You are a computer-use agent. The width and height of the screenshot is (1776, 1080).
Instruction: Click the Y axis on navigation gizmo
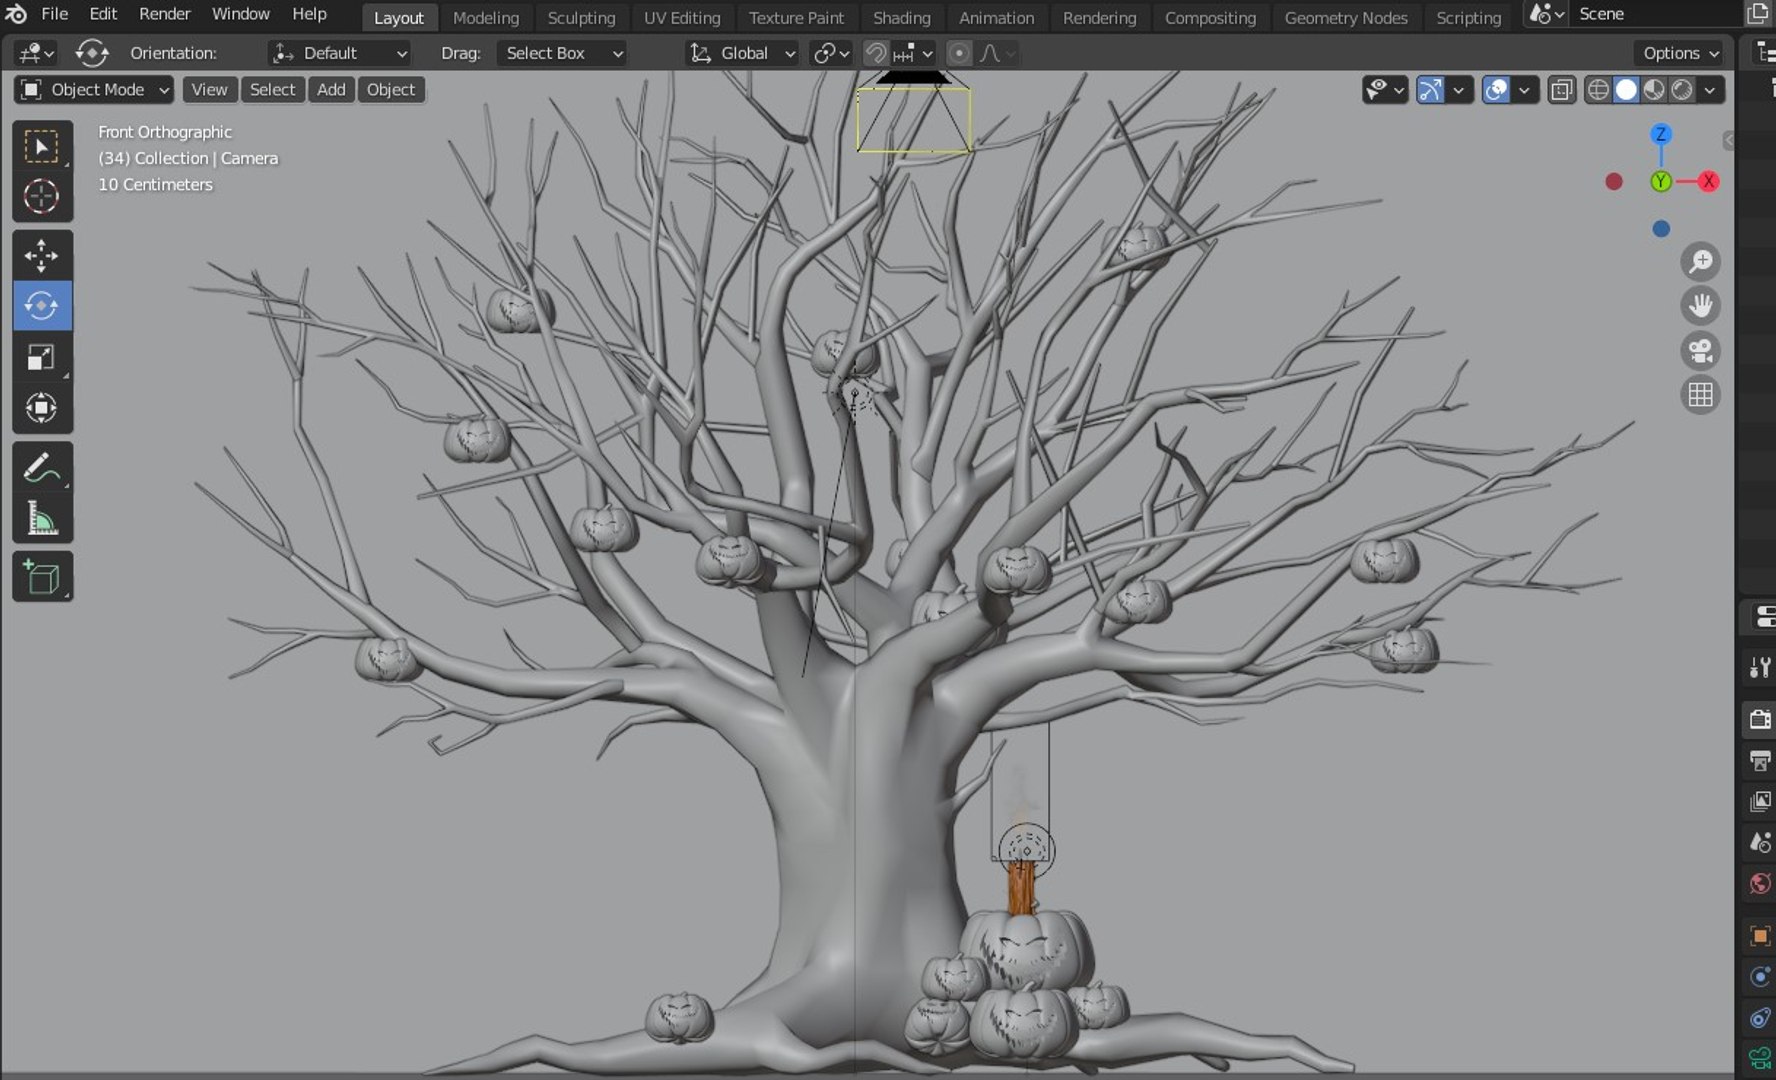tap(1661, 181)
